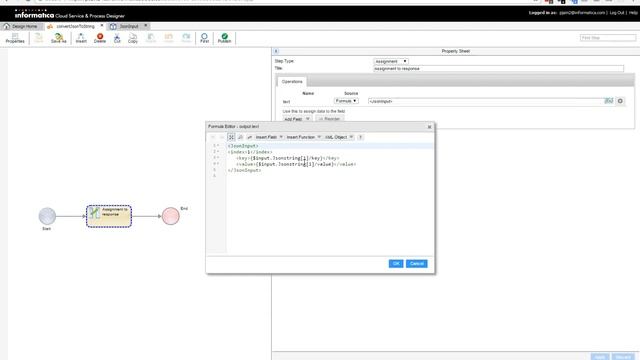Click the undo arrow in Formula Editor
This screenshot has width=640, height=360.
(213, 137)
